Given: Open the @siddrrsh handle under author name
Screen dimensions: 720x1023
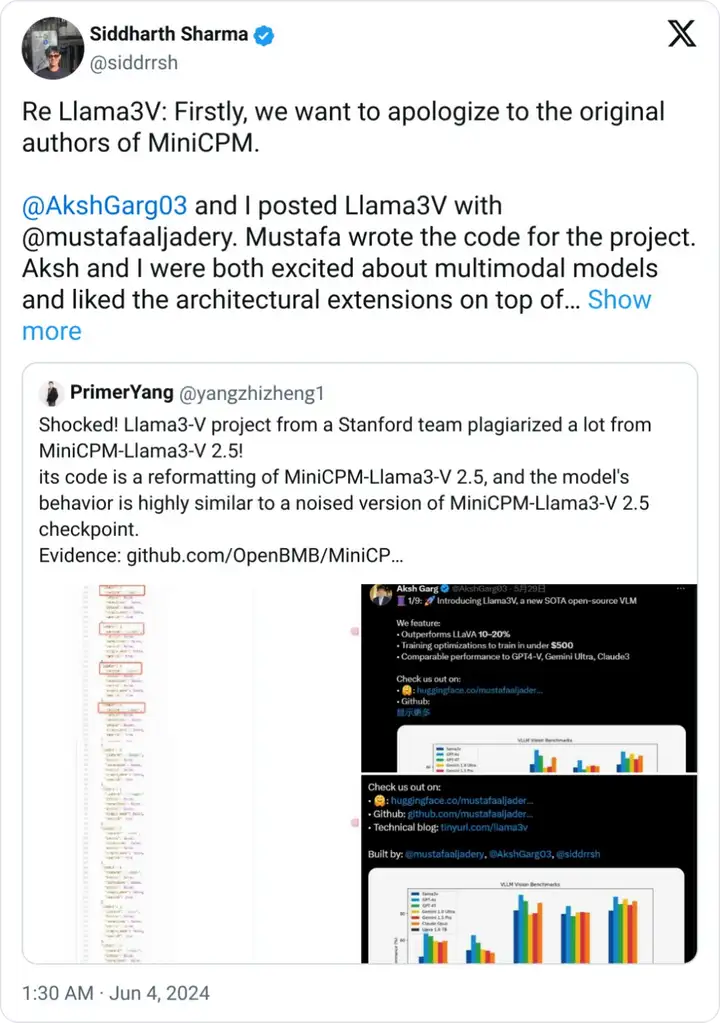Looking at the screenshot, I should [x=134, y=63].
